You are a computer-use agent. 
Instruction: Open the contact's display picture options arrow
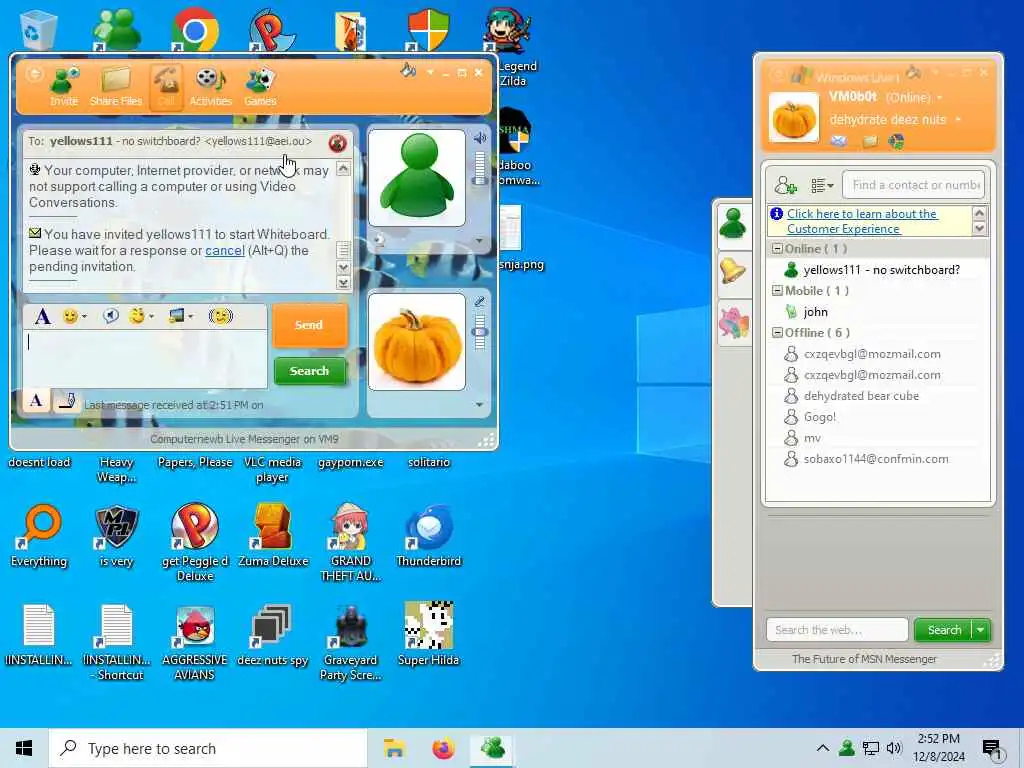click(x=479, y=241)
